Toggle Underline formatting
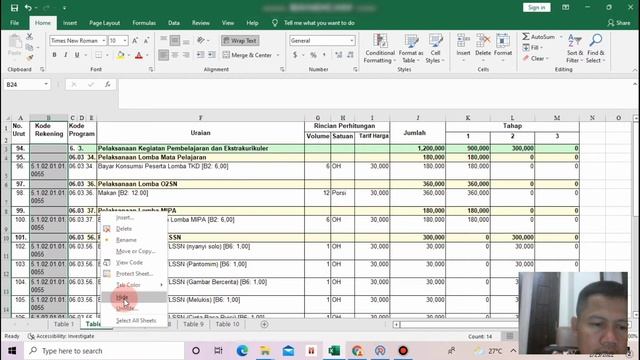 click(77, 55)
